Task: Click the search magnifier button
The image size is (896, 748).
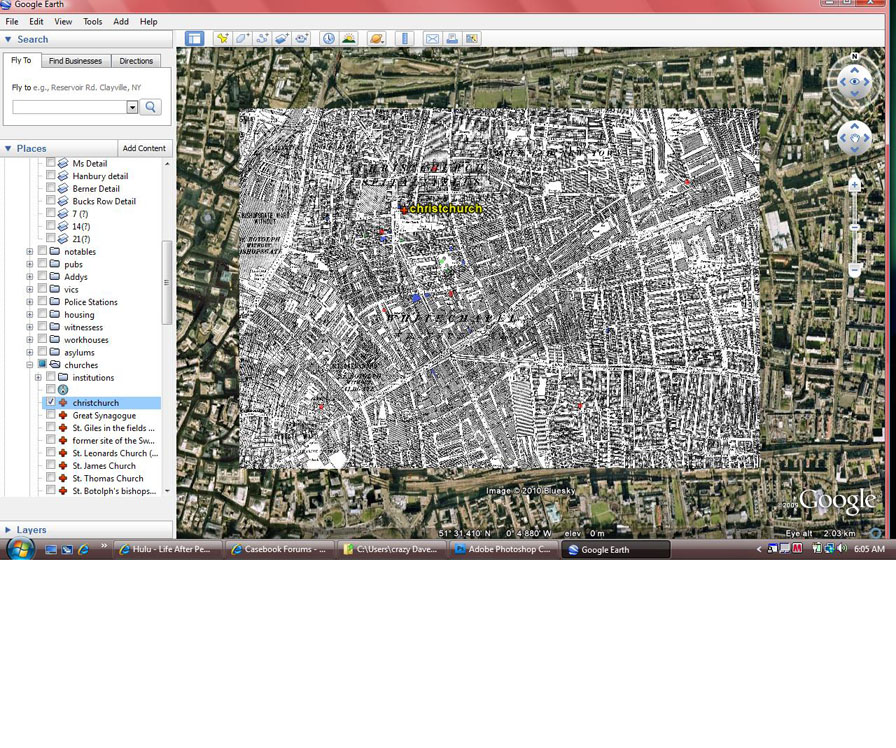Action: (151, 107)
